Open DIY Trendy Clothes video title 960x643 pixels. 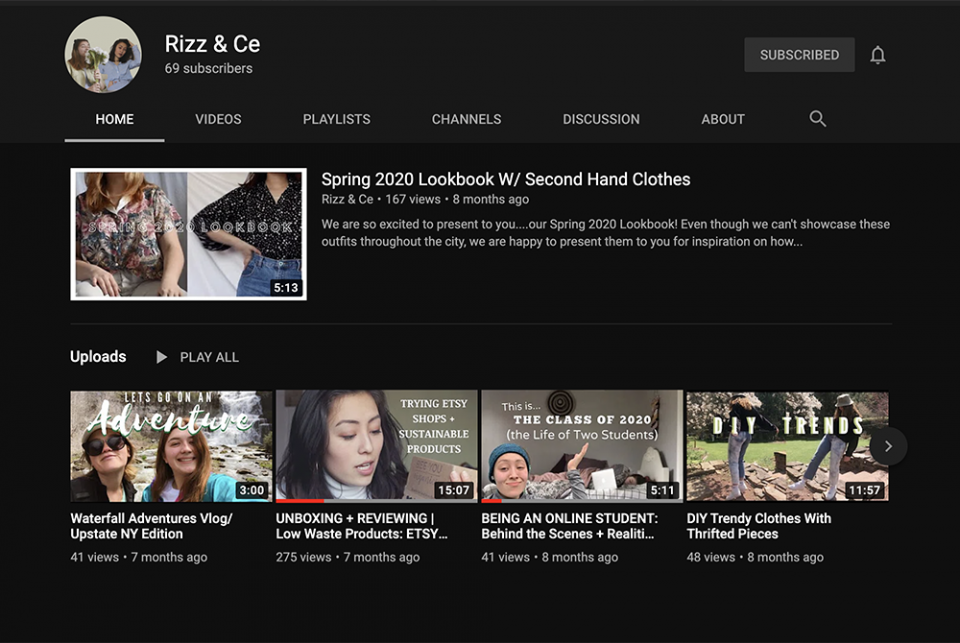click(759, 526)
